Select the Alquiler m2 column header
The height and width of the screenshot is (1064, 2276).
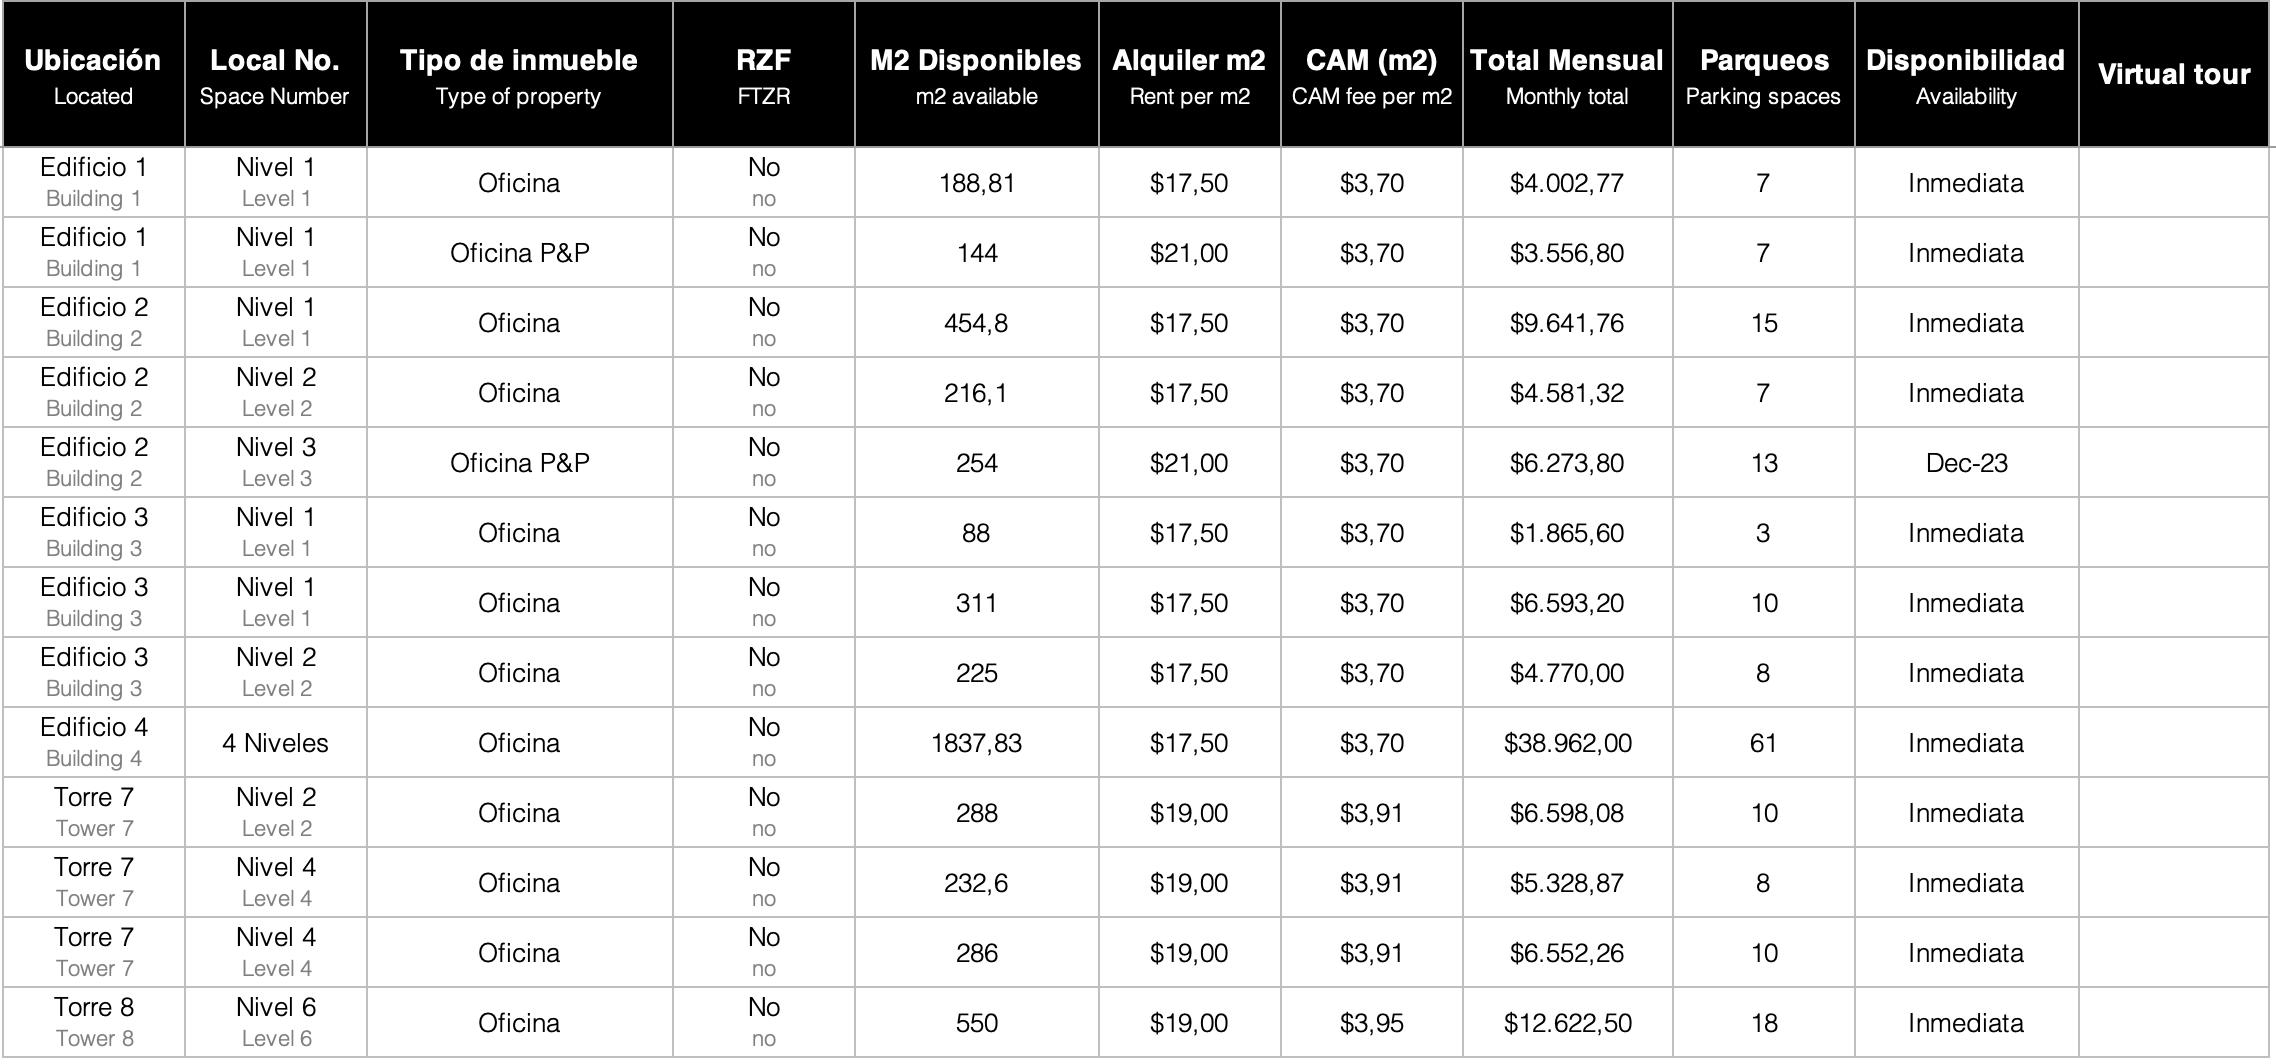coord(1189,75)
